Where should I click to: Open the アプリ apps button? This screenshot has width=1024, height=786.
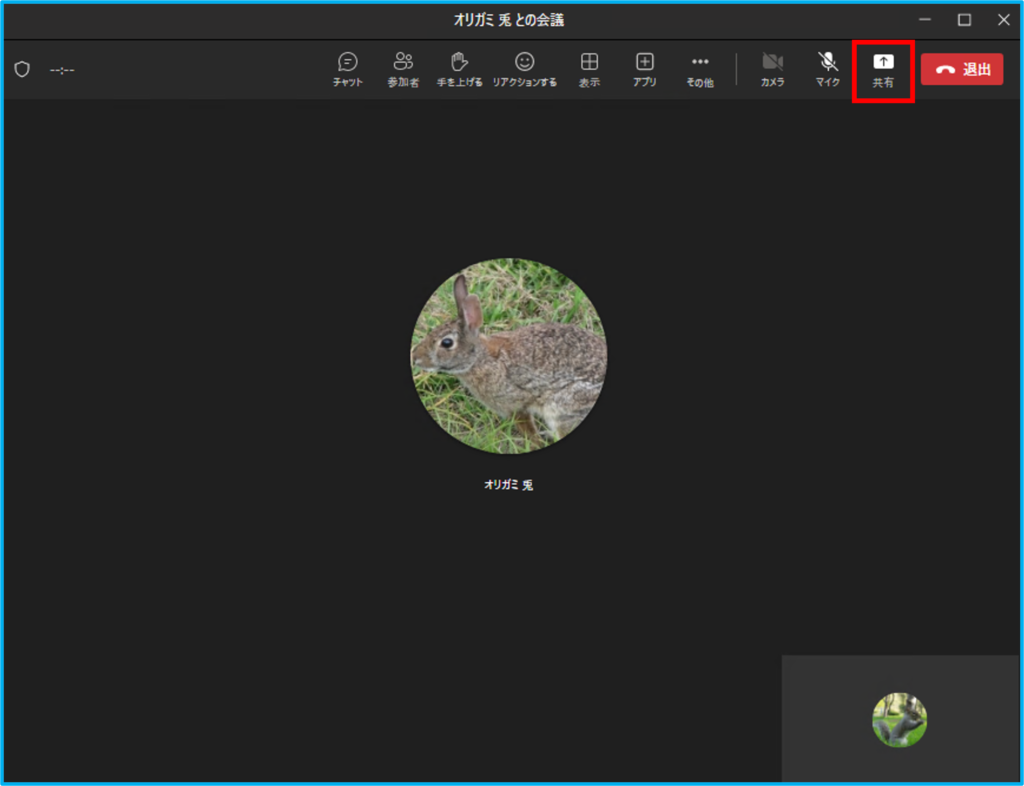point(645,70)
